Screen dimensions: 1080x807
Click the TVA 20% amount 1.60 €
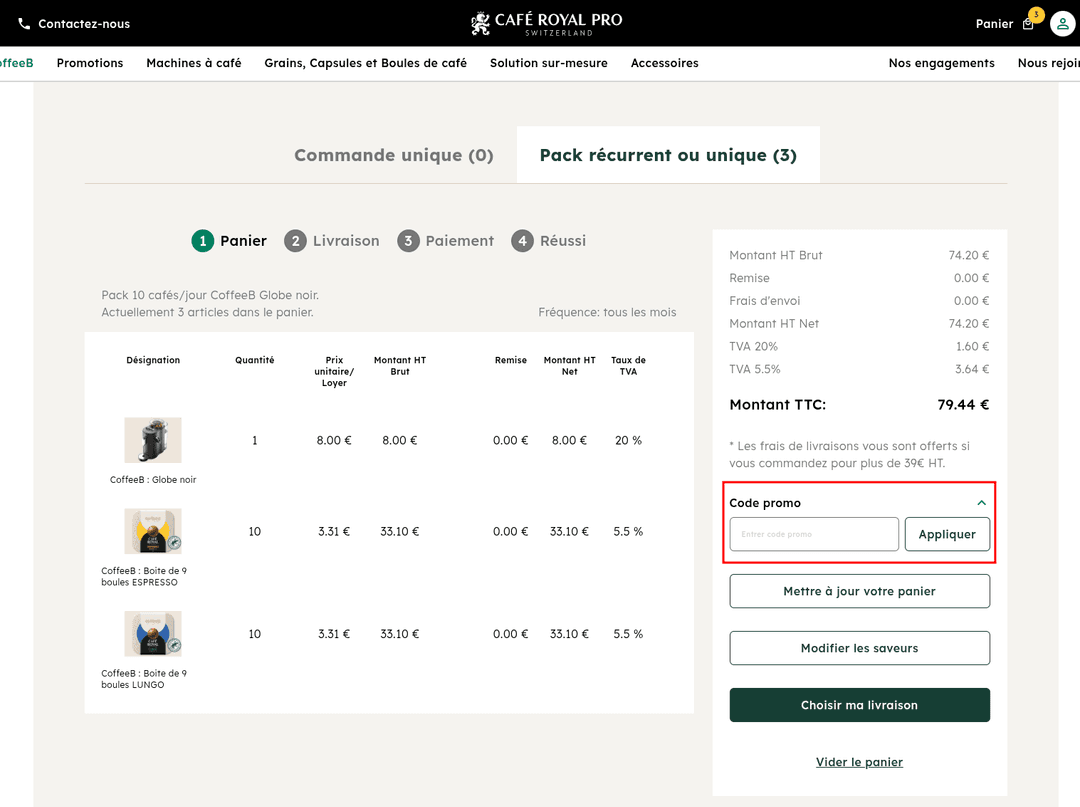973,347
